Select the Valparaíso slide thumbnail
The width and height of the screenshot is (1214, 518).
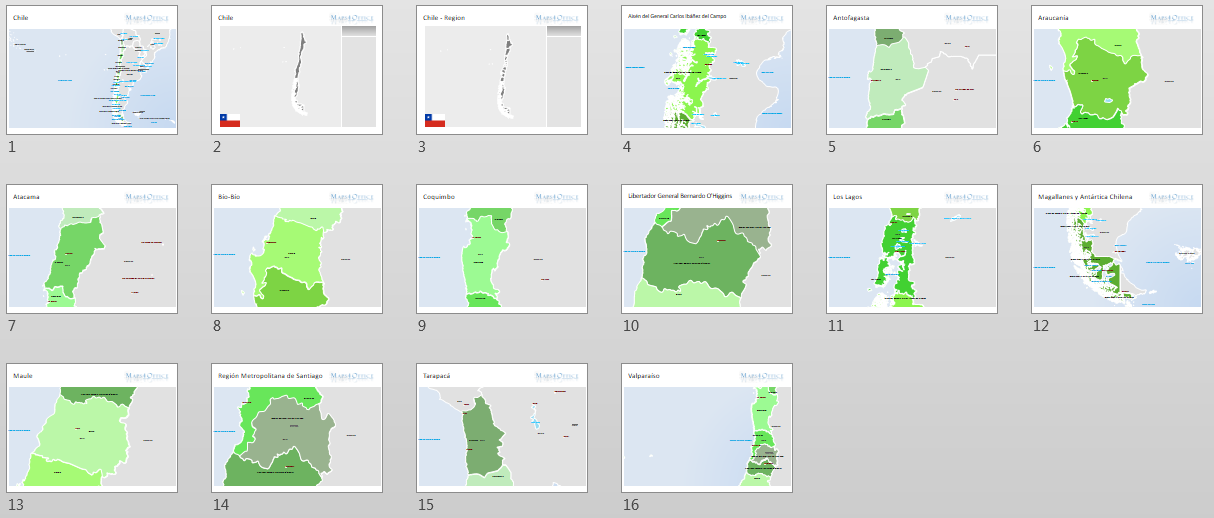(x=707, y=428)
